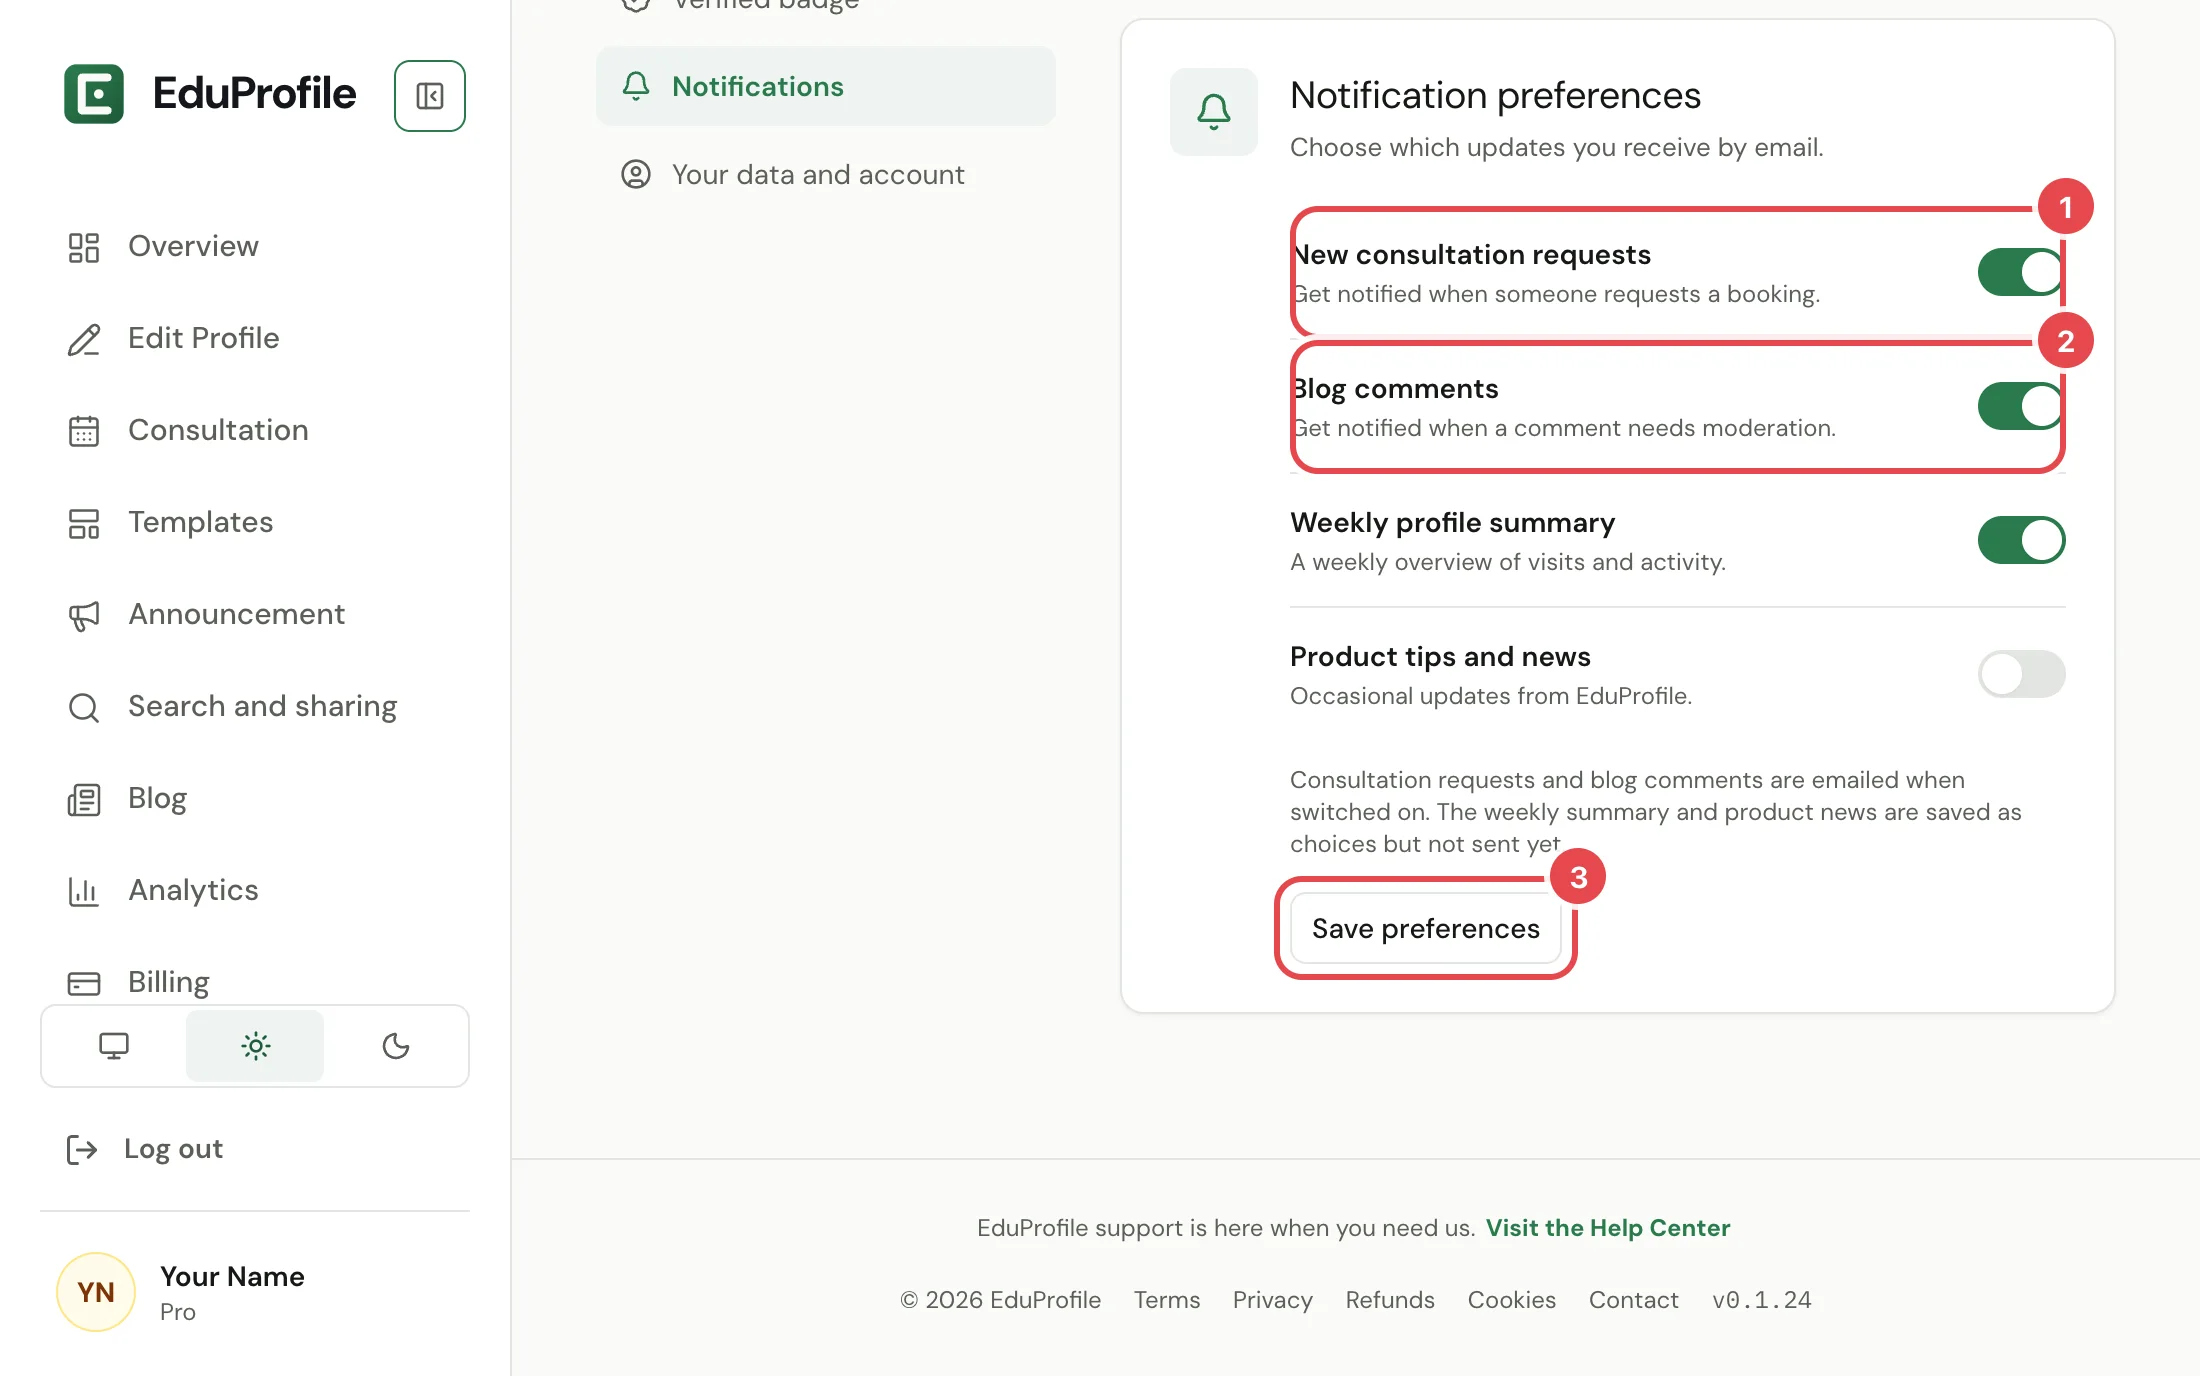Viewport: 2200px width, 1376px height.
Task: Visit the Help Center link
Action: (x=1607, y=1228)
